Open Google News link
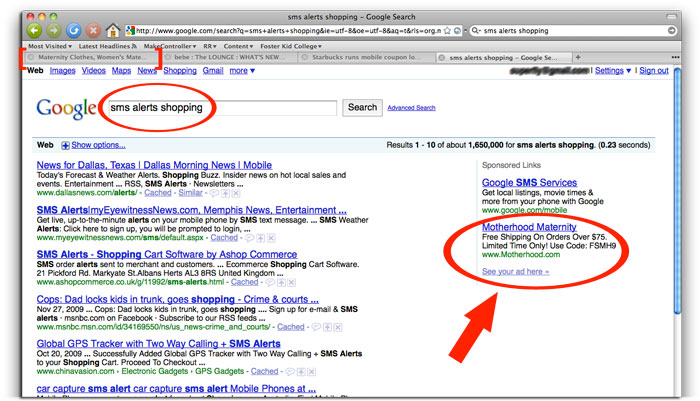The width and height of the screenshot is (700, 401). point(147,71)
